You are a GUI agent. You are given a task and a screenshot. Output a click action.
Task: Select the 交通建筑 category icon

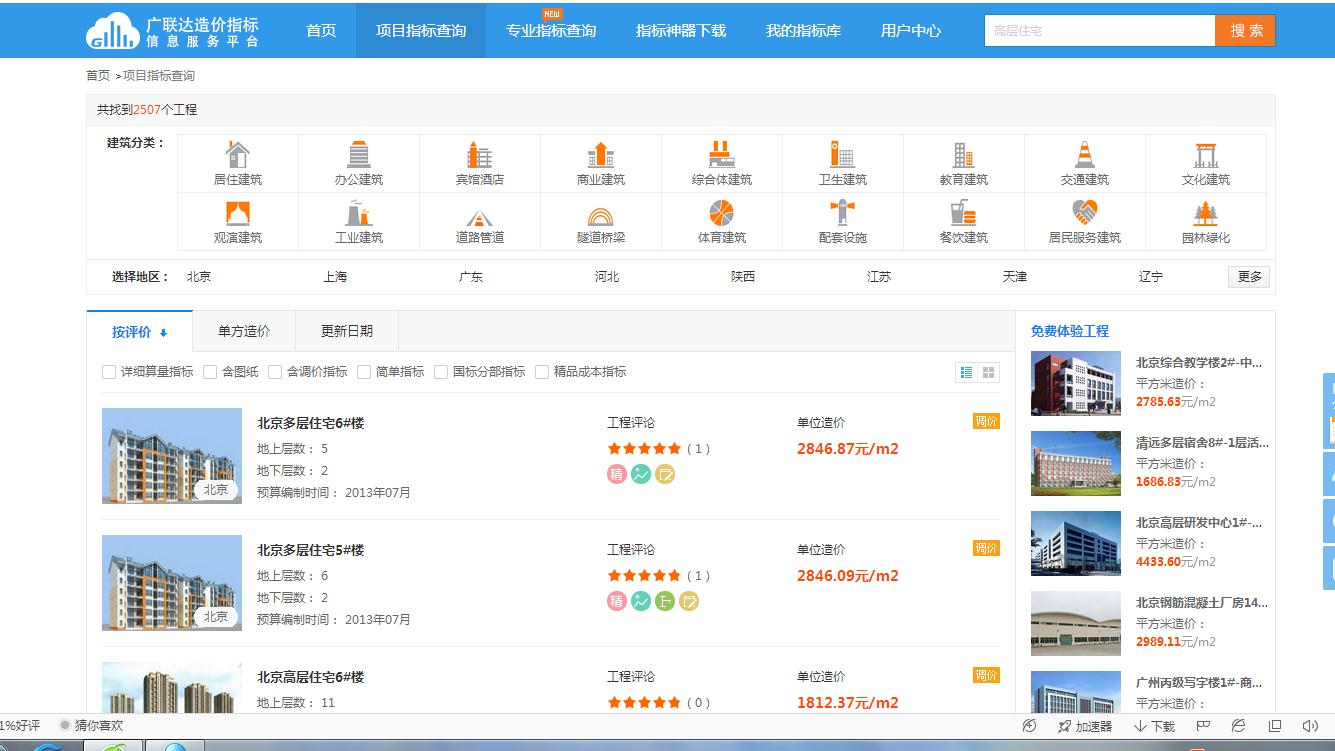[1085, 155]
